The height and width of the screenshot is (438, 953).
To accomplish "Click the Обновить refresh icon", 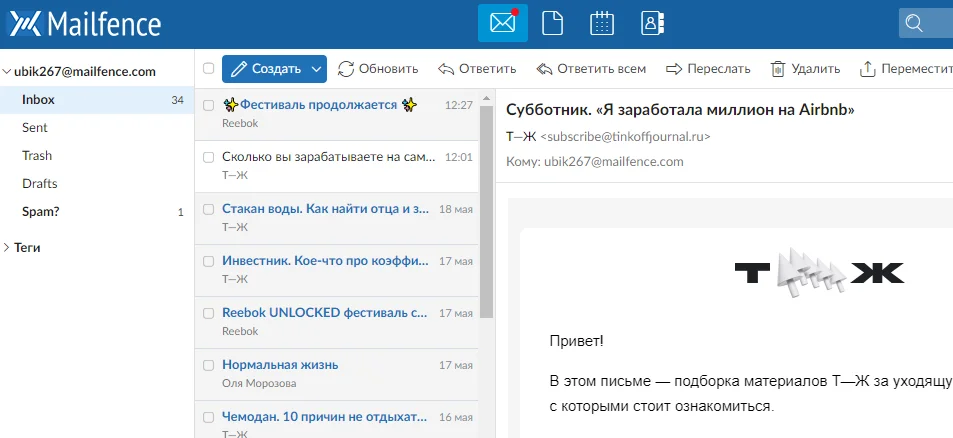I will [346, 69].
